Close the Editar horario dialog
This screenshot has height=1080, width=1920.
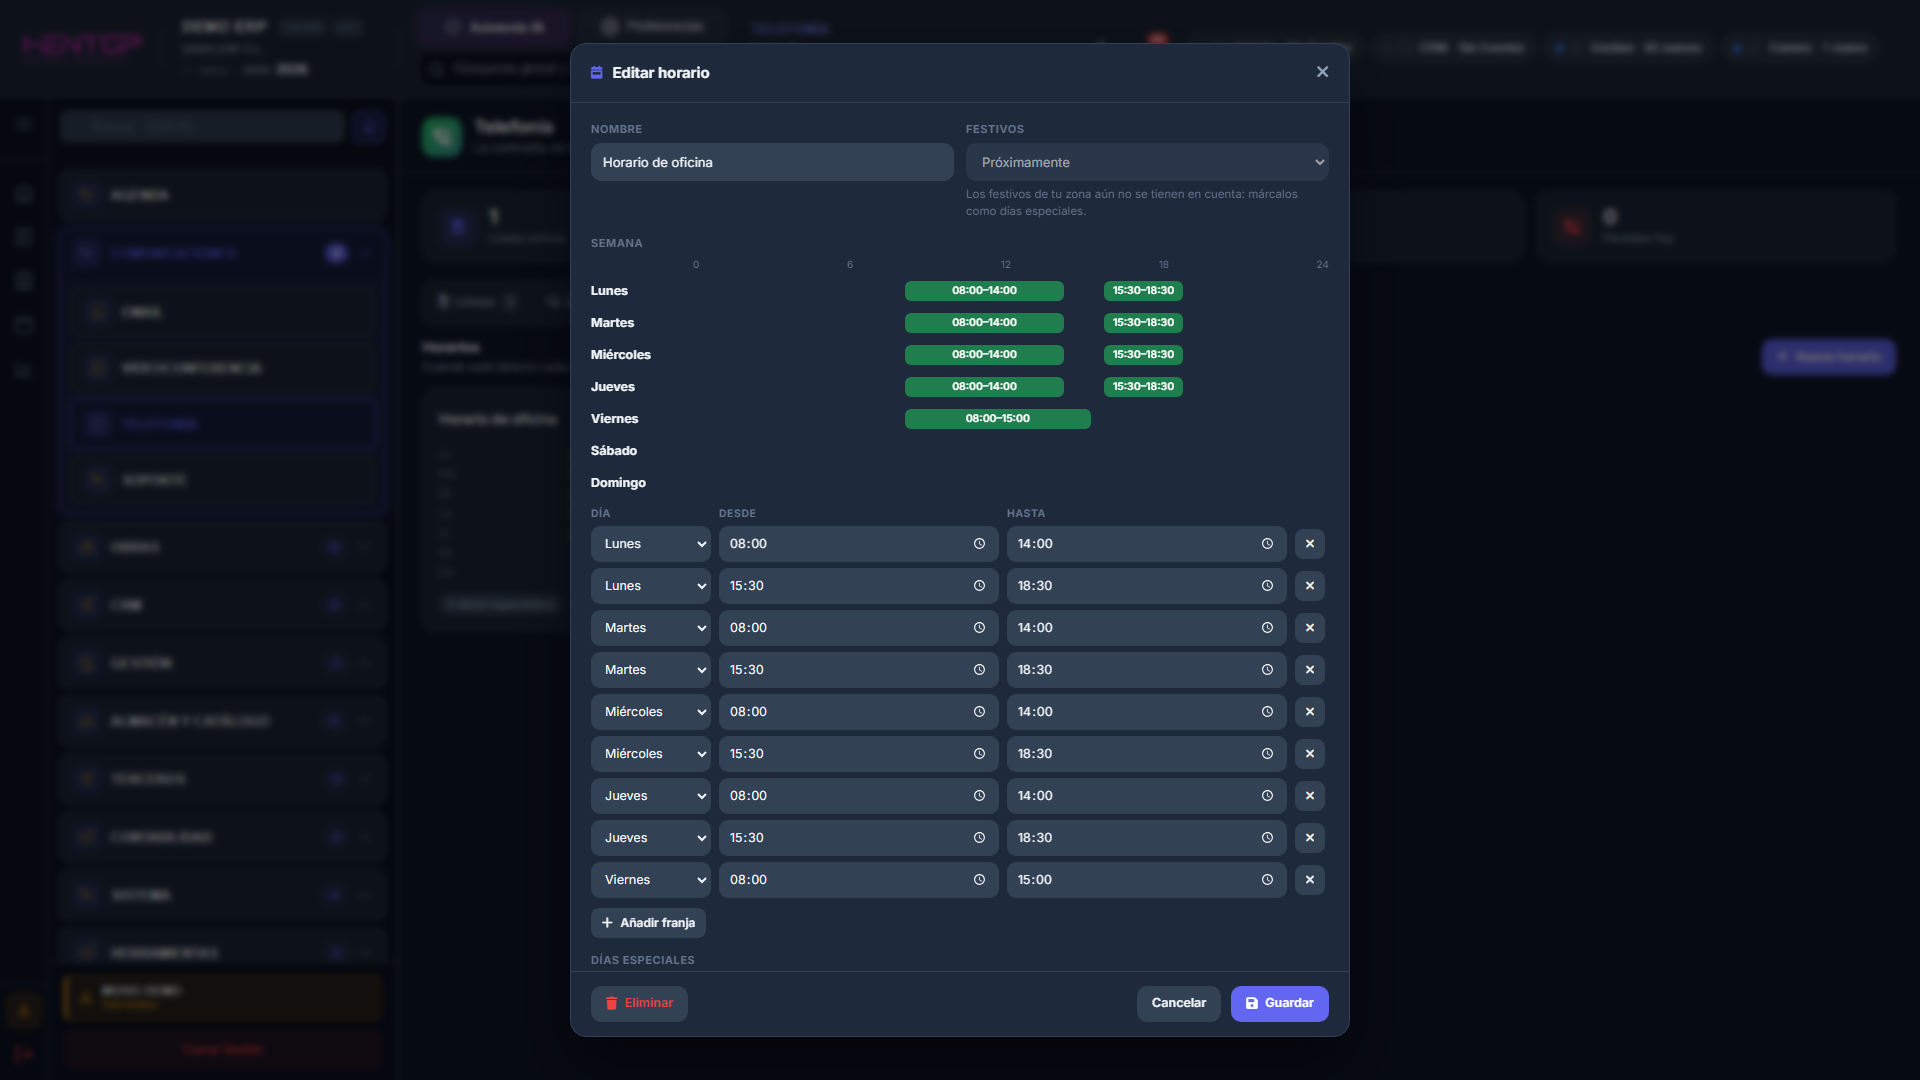[x=1322, y=72]
